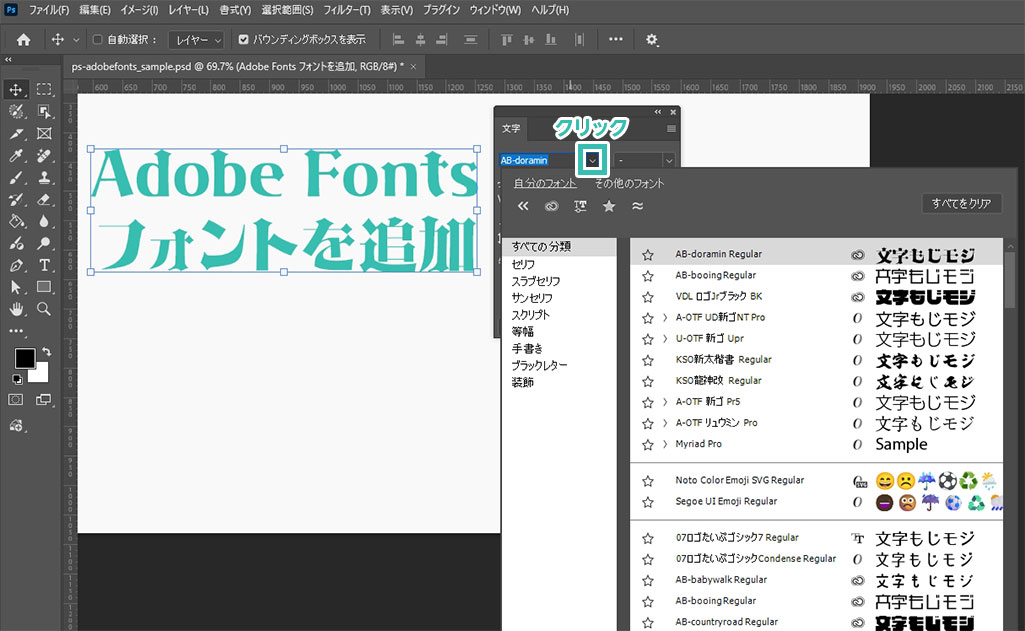Select the Hand tool
The width and height of the screenshot is (1025, 631).
17,309
